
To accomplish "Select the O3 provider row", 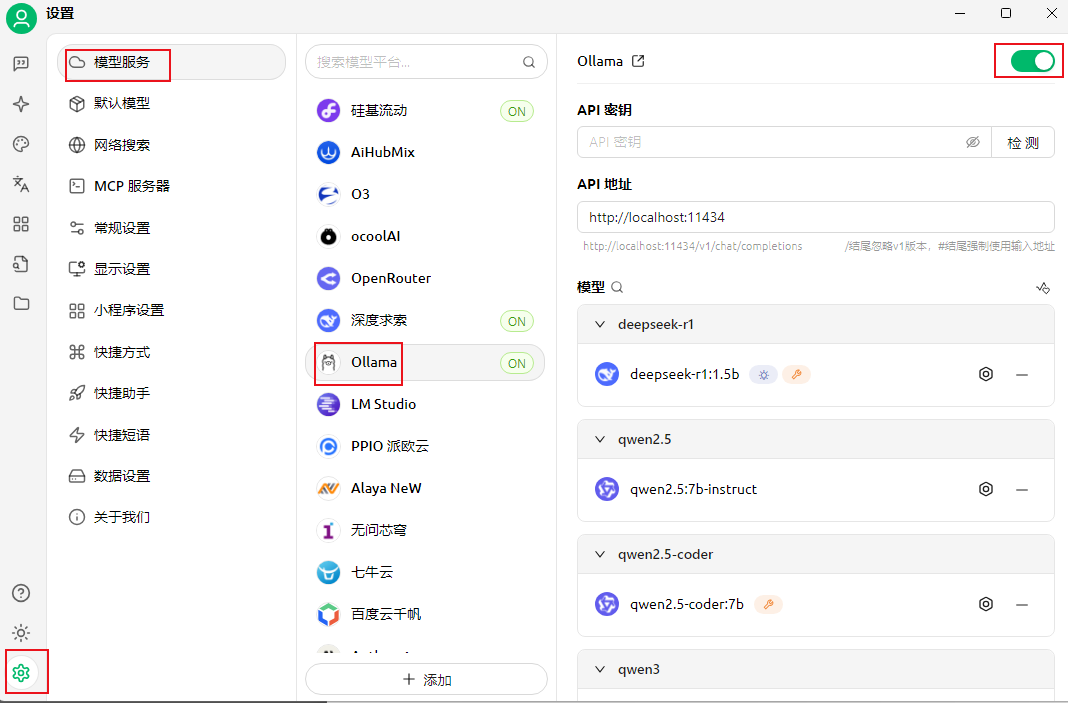I will coord(425,194).
